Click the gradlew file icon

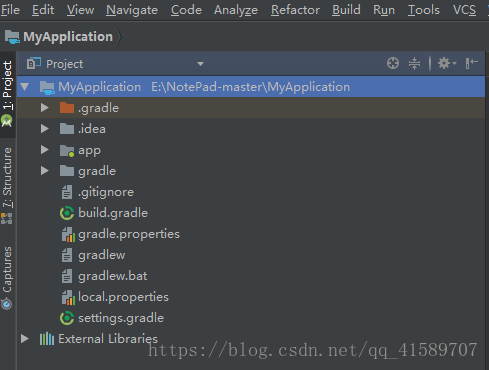coord(67,255)
